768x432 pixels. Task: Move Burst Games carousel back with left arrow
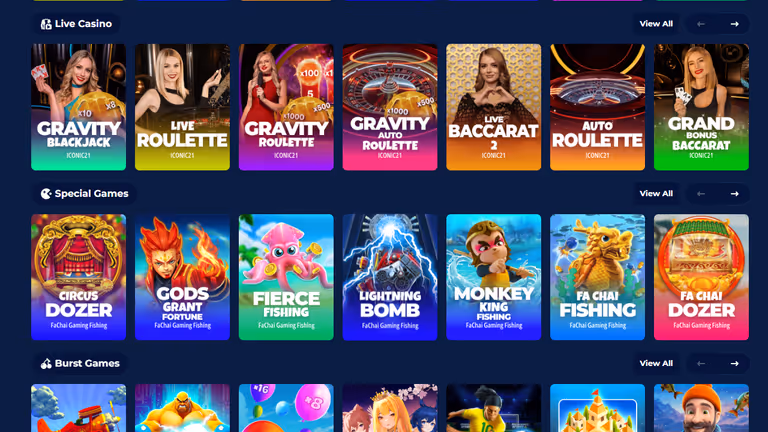pos(701,363)
